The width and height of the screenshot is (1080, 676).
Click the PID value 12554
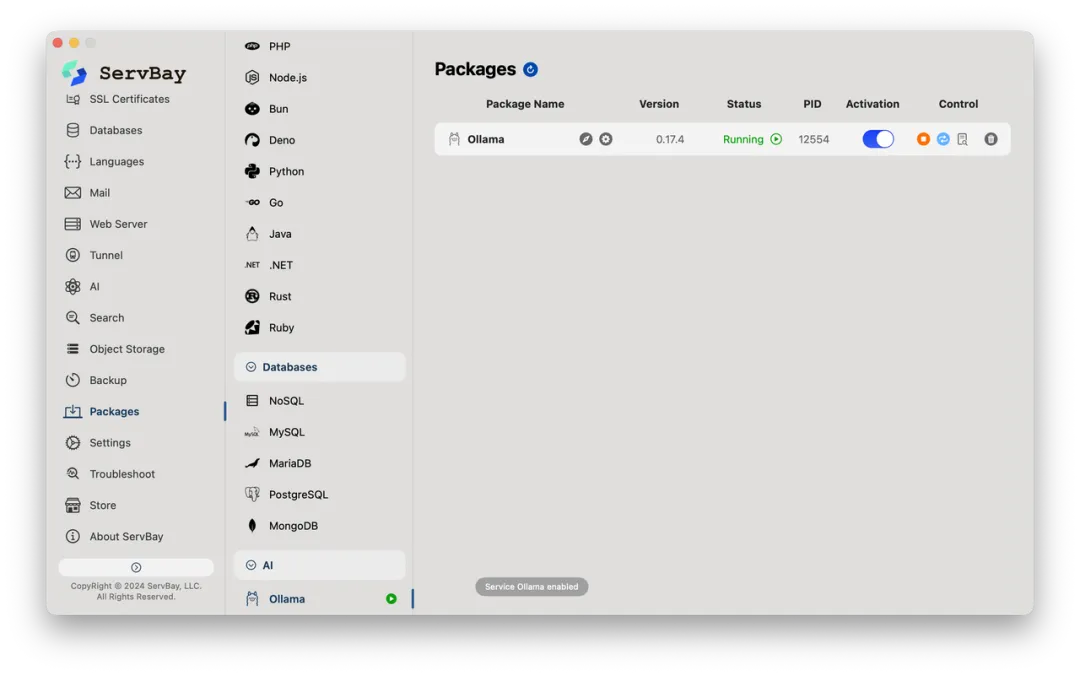[x=813, y=139]
